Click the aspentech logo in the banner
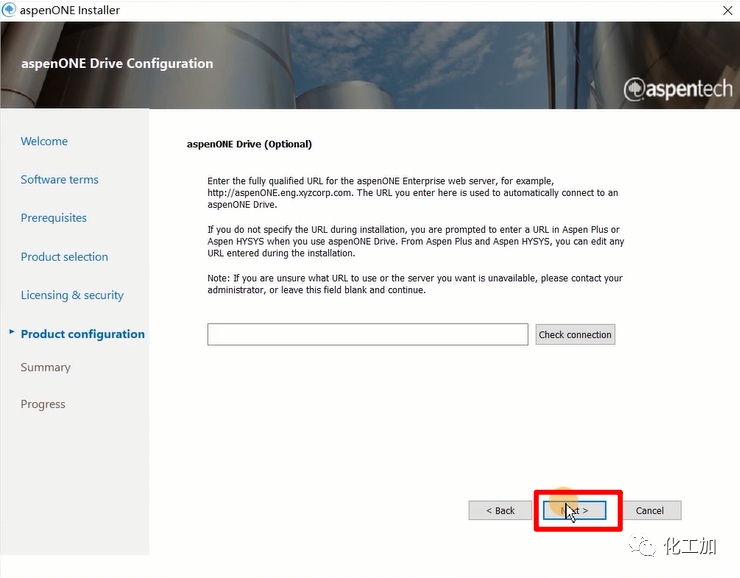The width and height of the screenshot is (740, 578). click(x=677, y=90)
